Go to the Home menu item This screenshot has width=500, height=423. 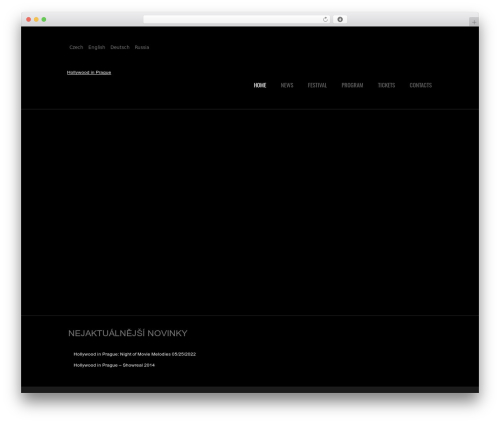260,85
